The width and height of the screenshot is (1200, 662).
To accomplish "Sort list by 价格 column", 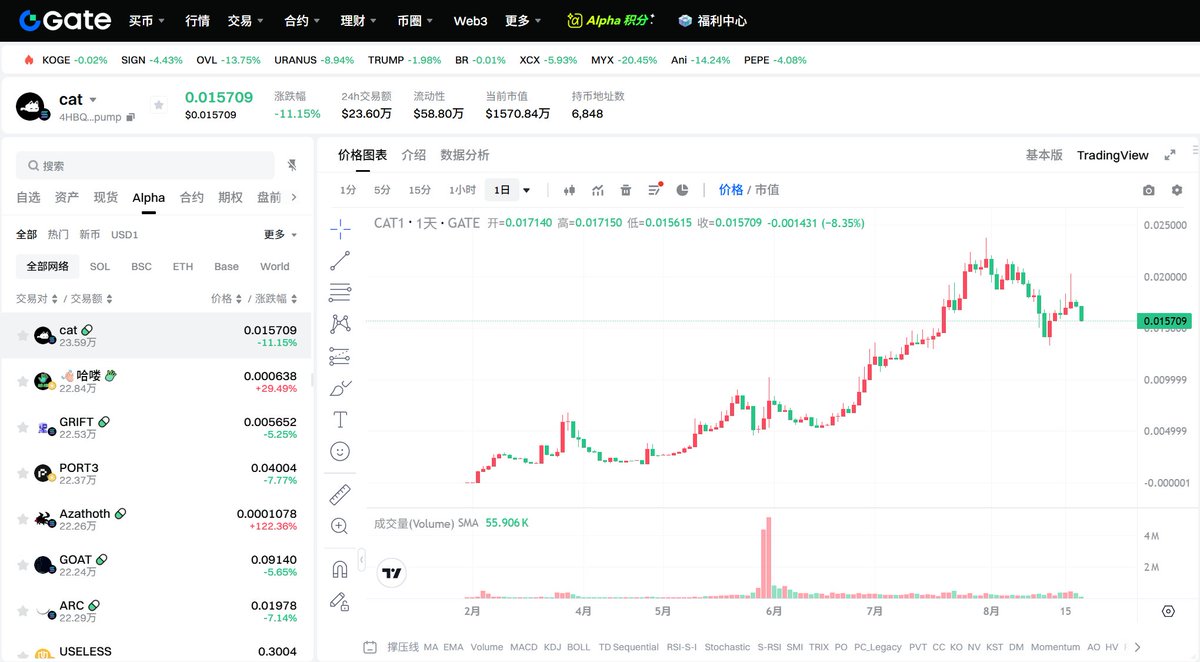I will 226,299.
